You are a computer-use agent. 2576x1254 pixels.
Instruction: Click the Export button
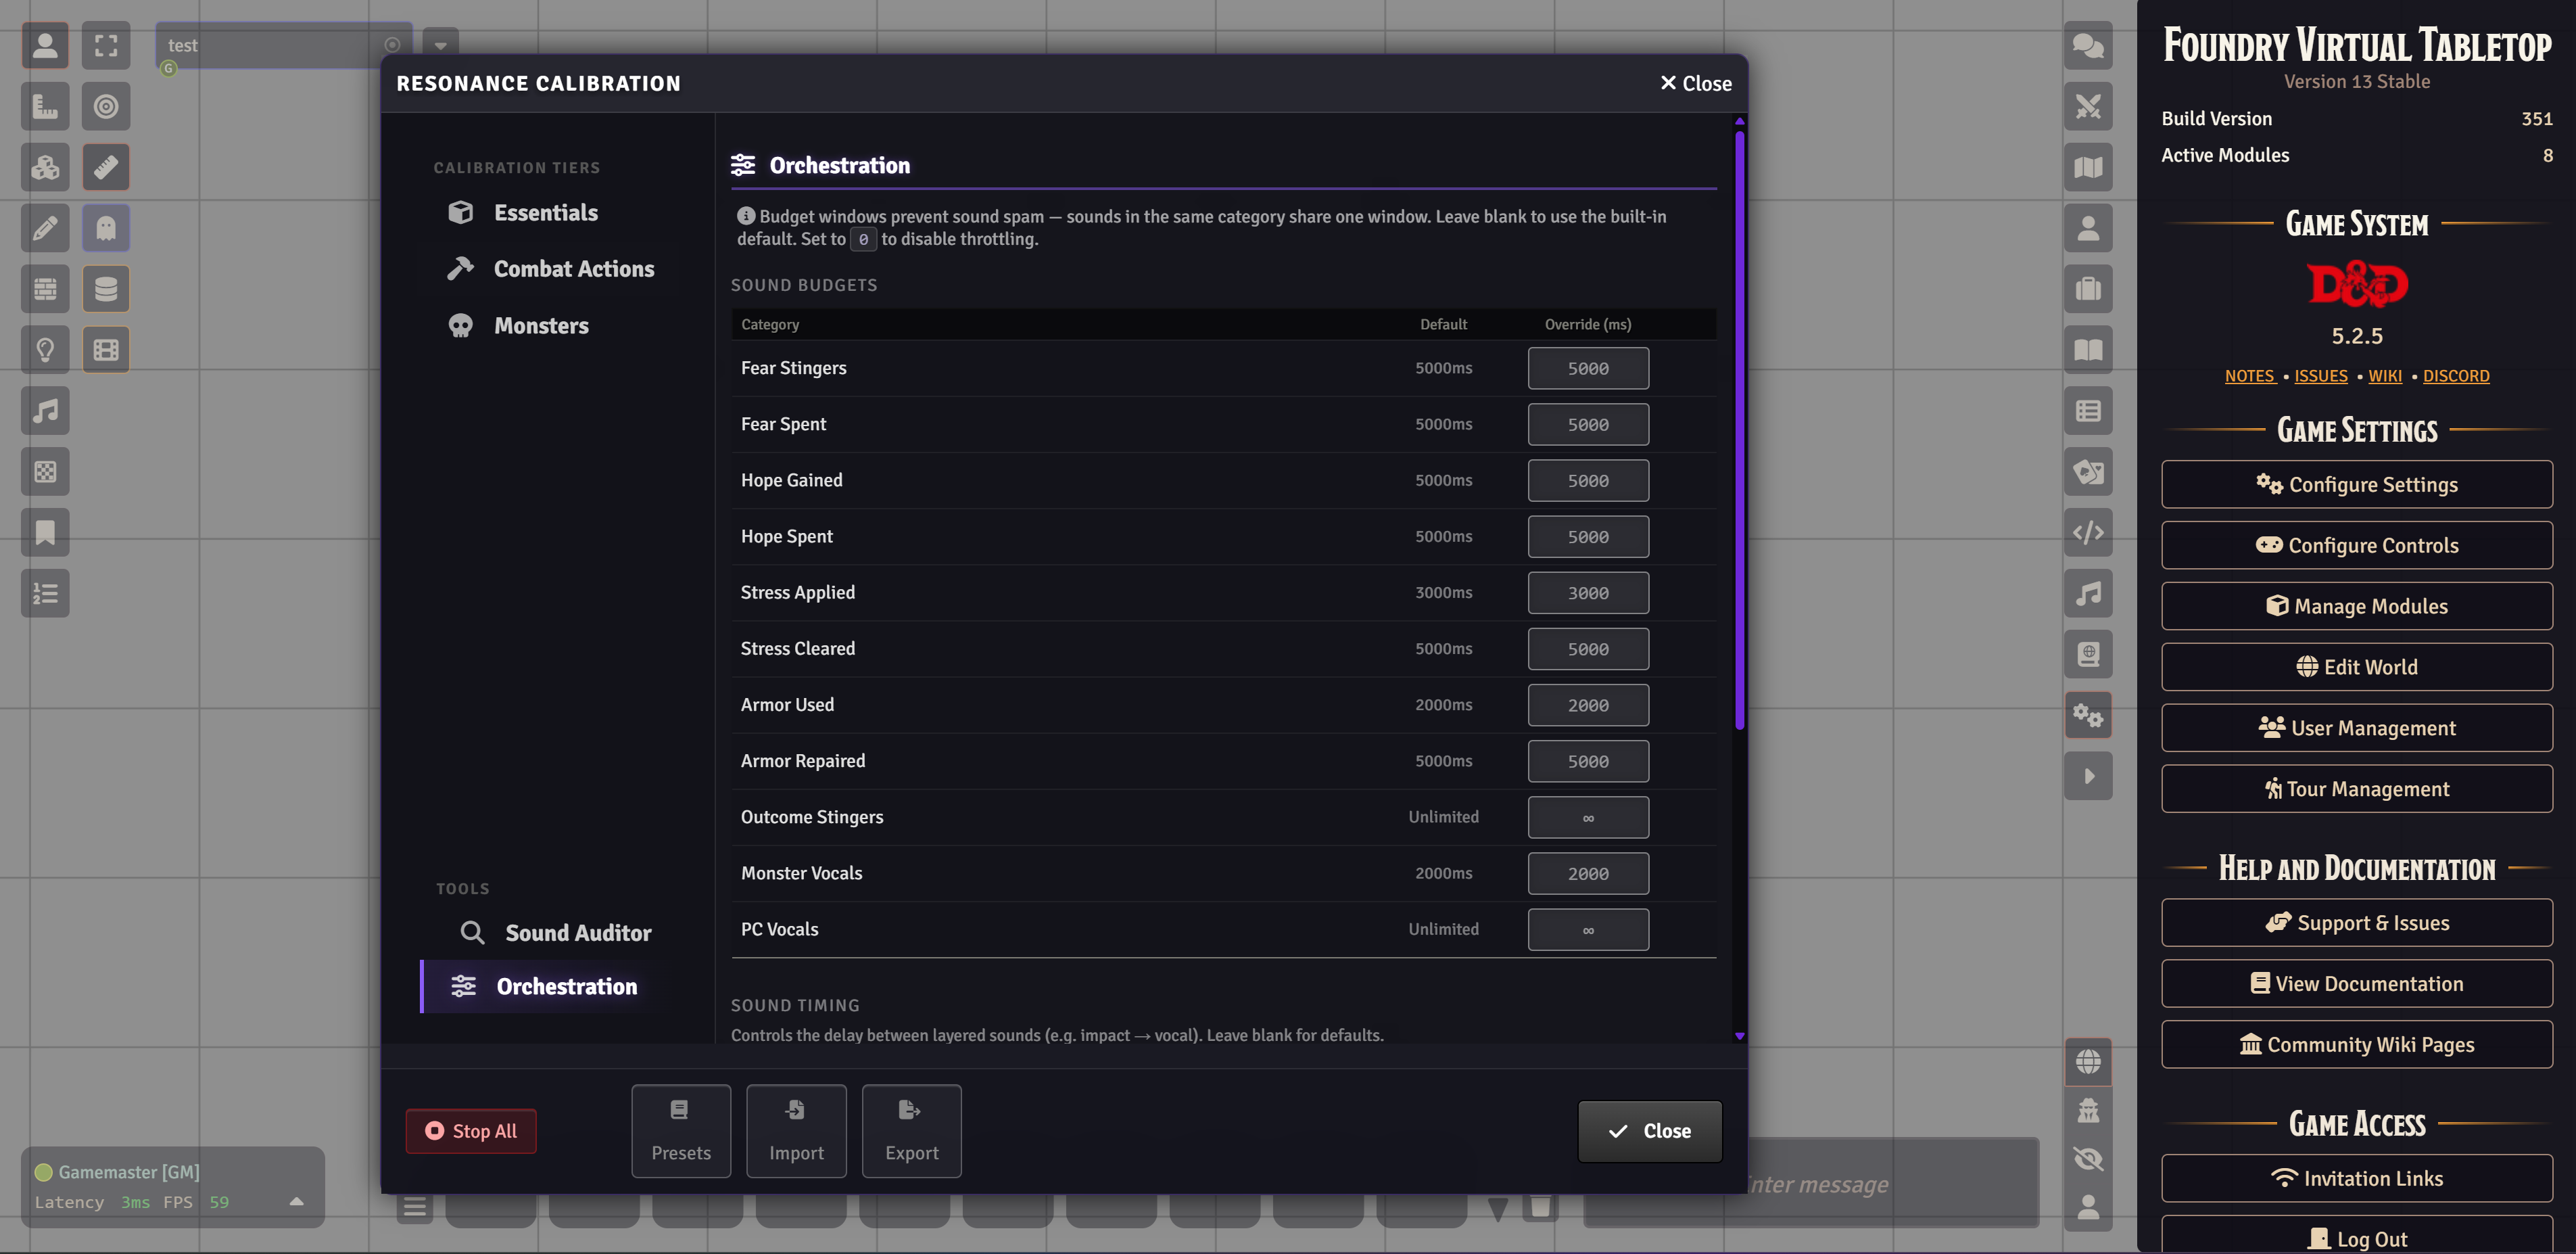tap(912, 1132)
